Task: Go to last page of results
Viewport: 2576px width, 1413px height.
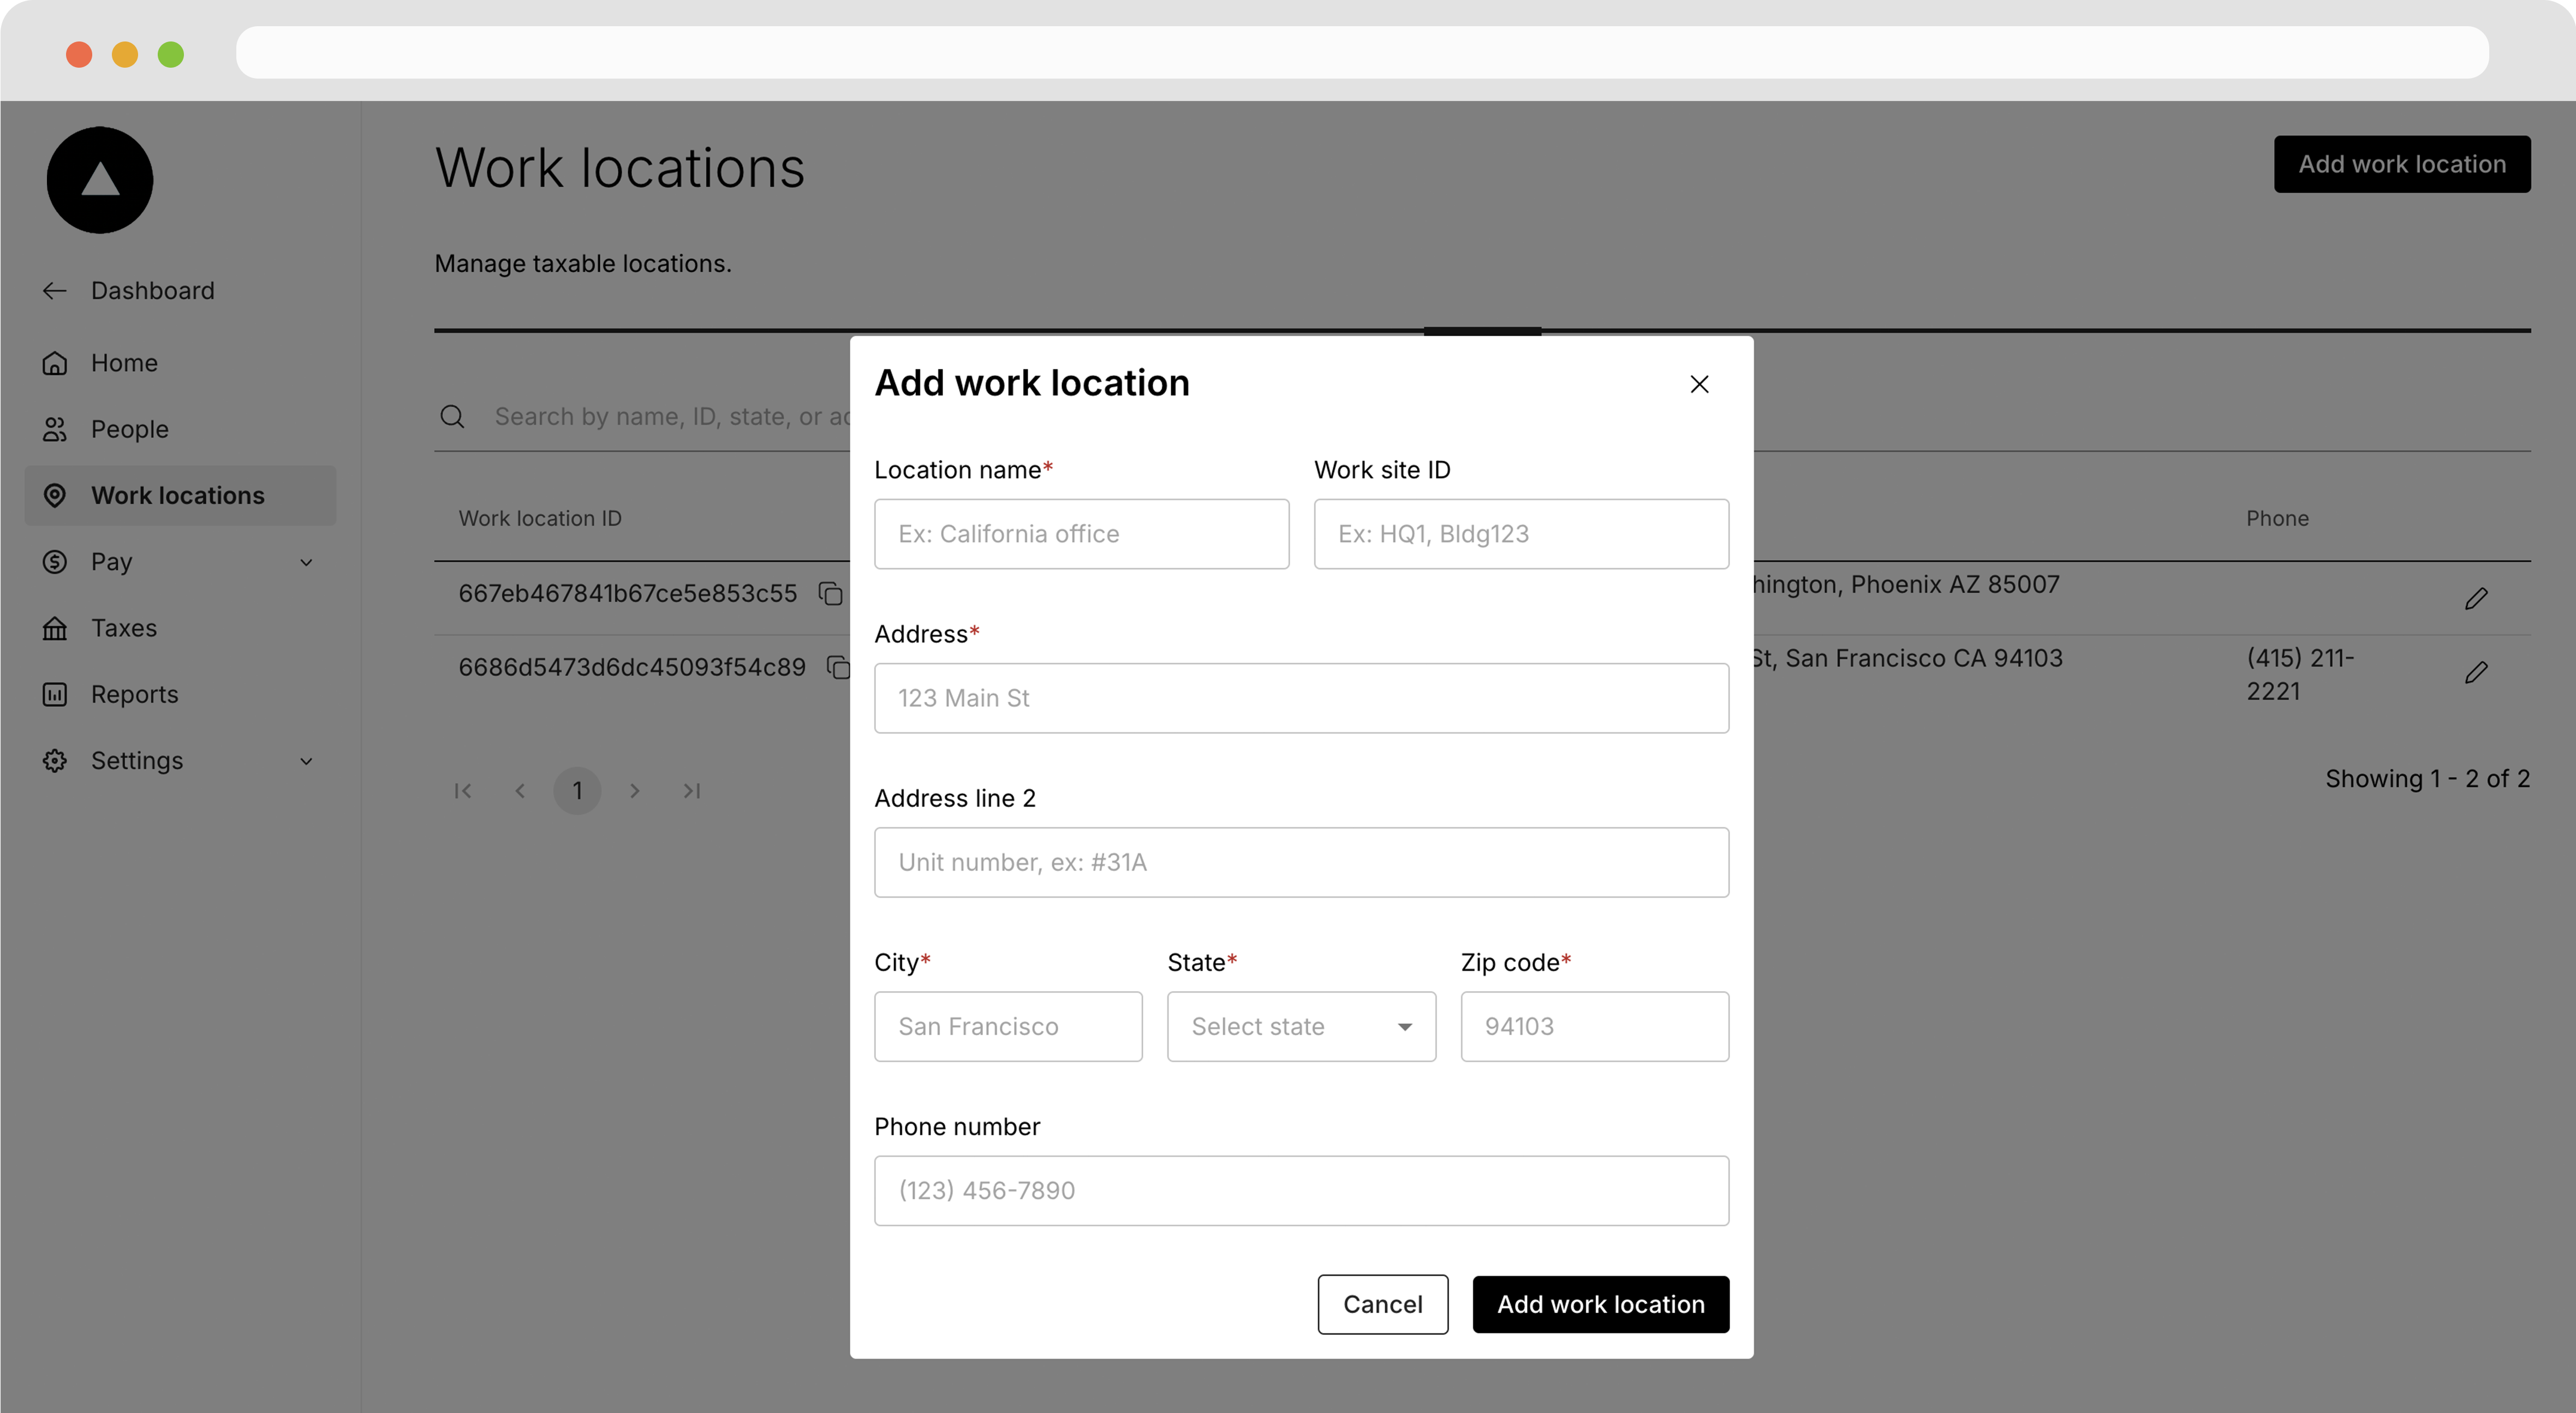Action: (691, 791)
